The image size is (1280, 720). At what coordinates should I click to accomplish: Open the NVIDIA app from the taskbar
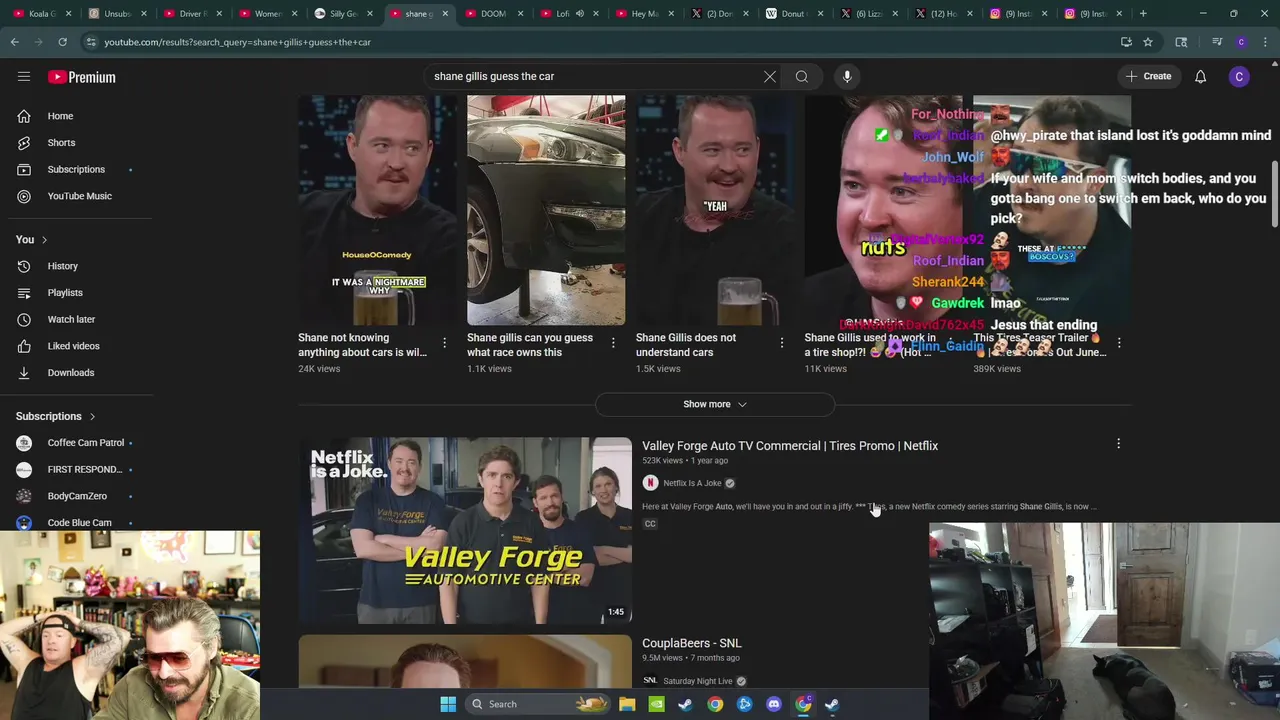pos(656,704)
